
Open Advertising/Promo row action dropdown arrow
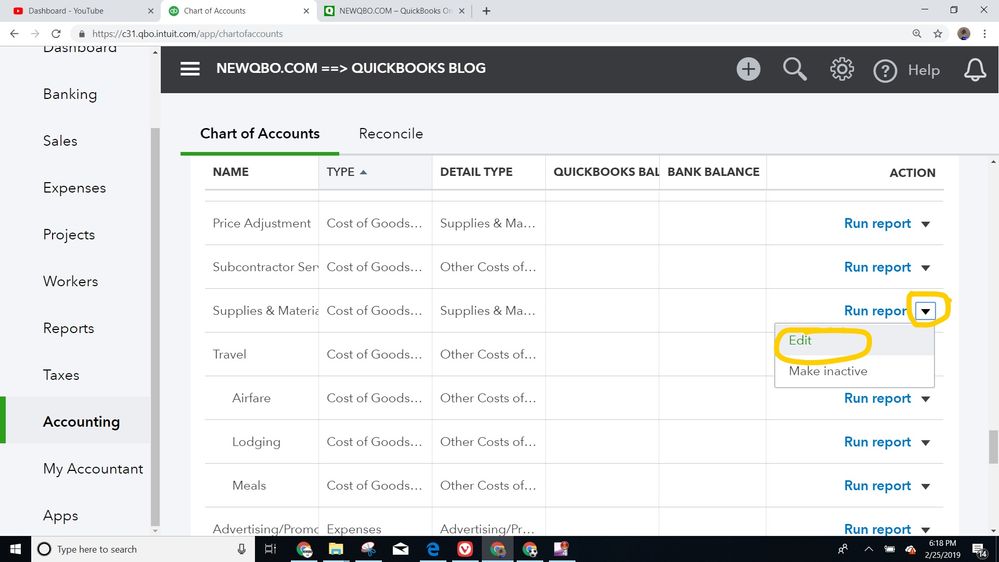click(x=926, y=530)
